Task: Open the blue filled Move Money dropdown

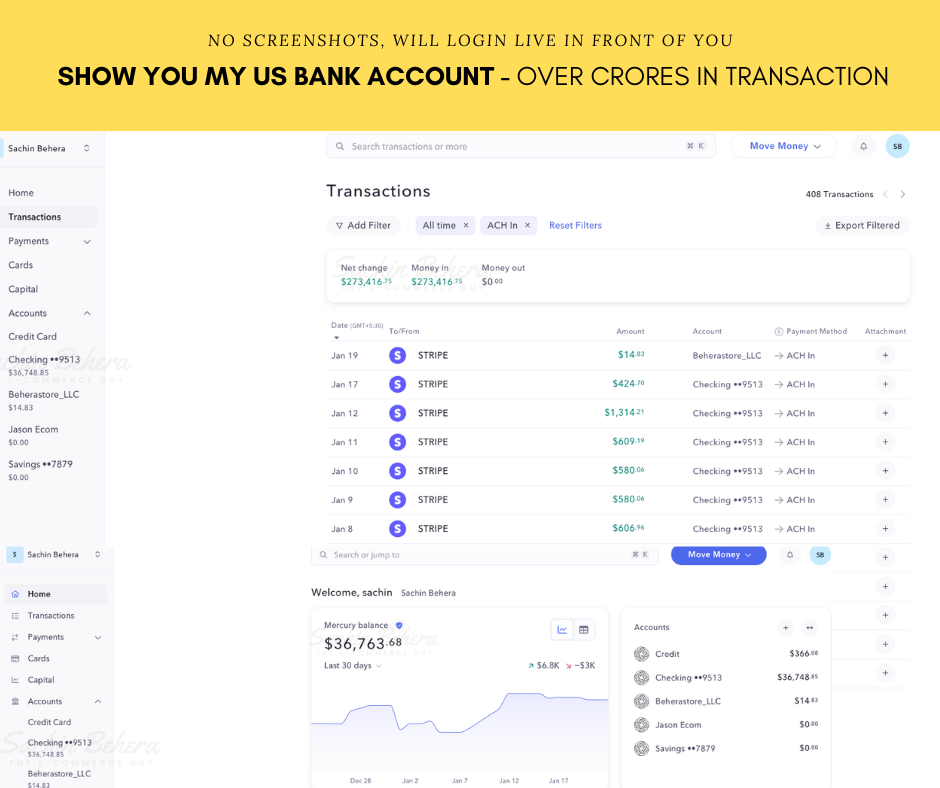Action: click(718, 555)
